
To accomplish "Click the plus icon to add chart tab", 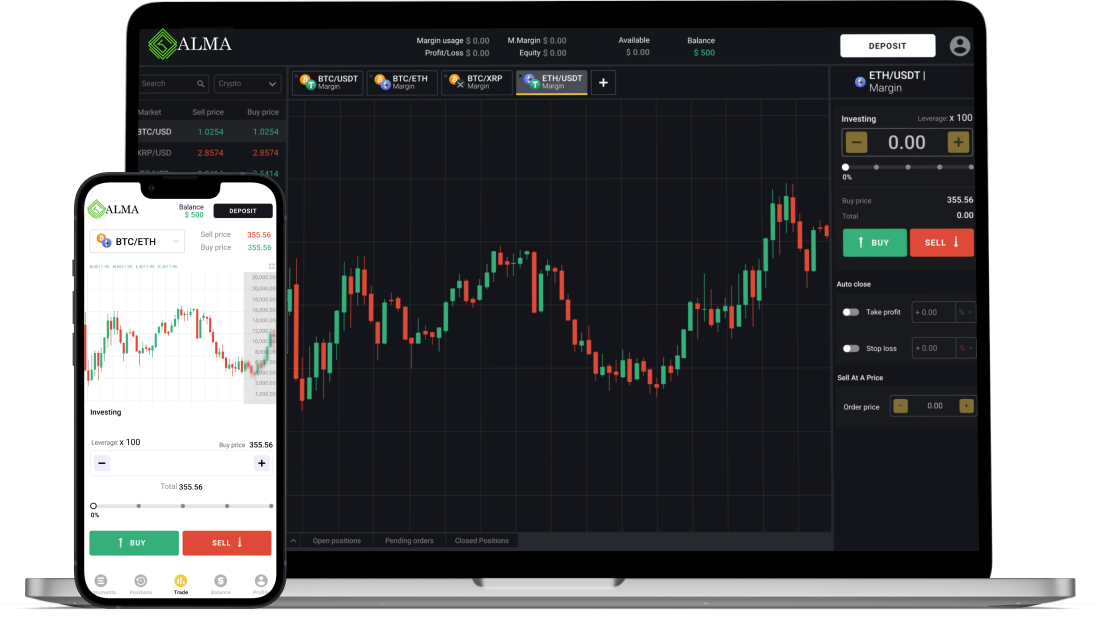I will pos(603,83).
